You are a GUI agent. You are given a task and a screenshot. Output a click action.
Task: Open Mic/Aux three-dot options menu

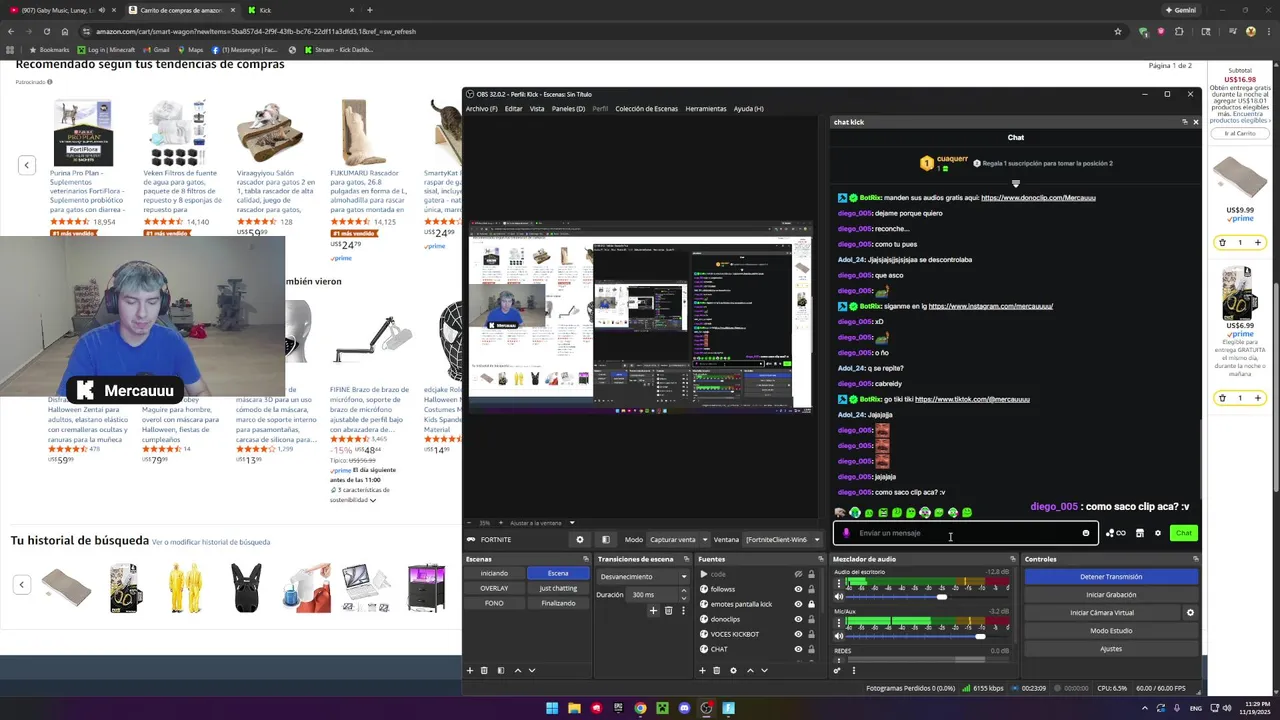[838, 622]
